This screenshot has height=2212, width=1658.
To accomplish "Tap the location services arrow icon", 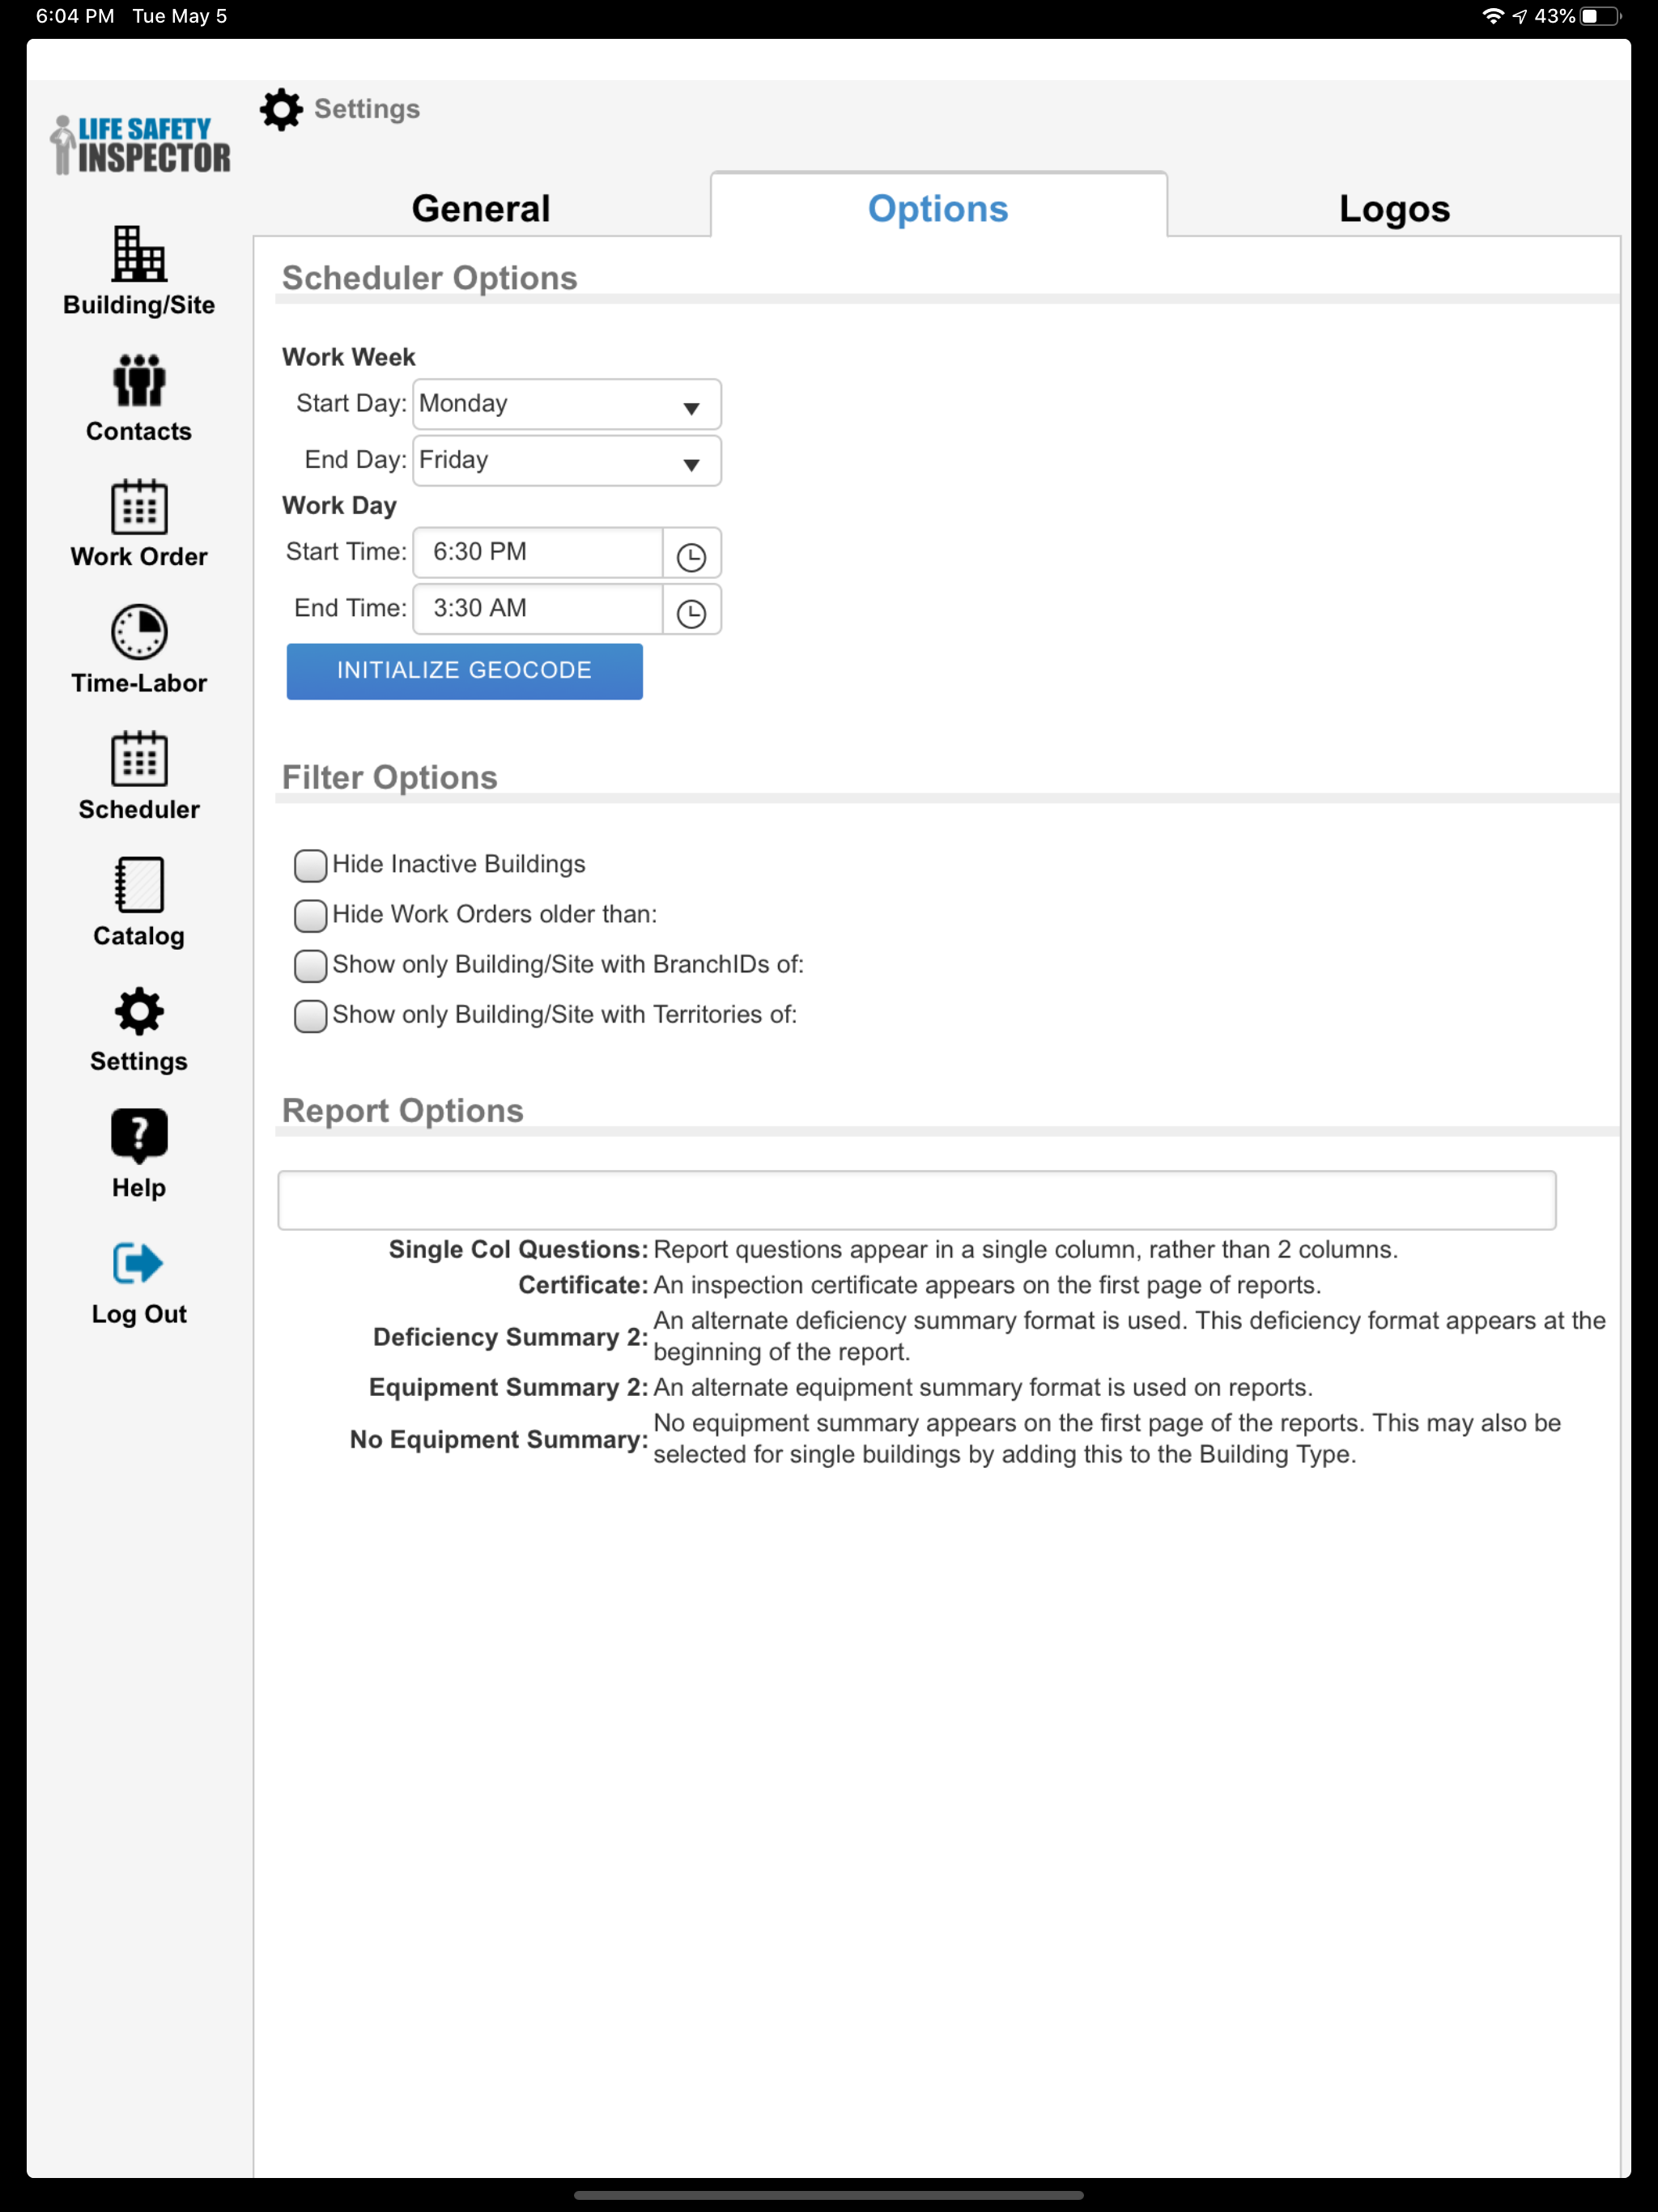I will pos(1520,16).
